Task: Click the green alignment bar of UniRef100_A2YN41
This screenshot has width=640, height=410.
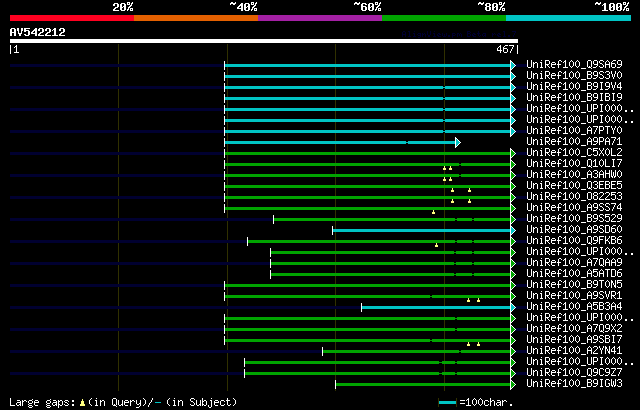Action: coord(416,352)
